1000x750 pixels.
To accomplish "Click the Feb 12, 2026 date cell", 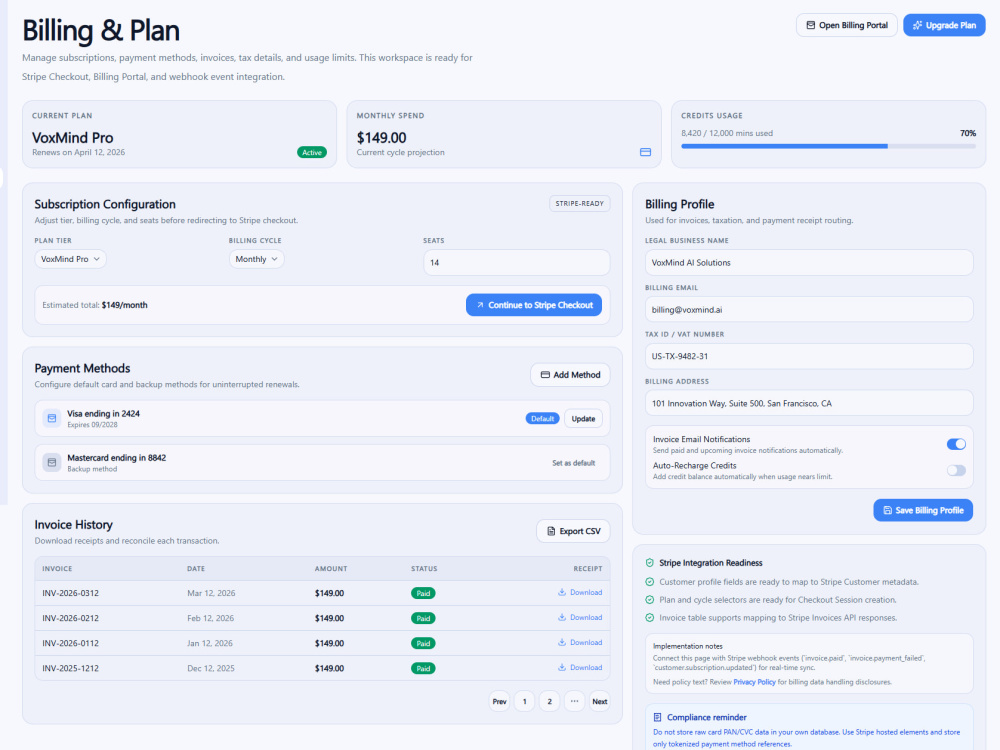I will click(x=210, y=618).
